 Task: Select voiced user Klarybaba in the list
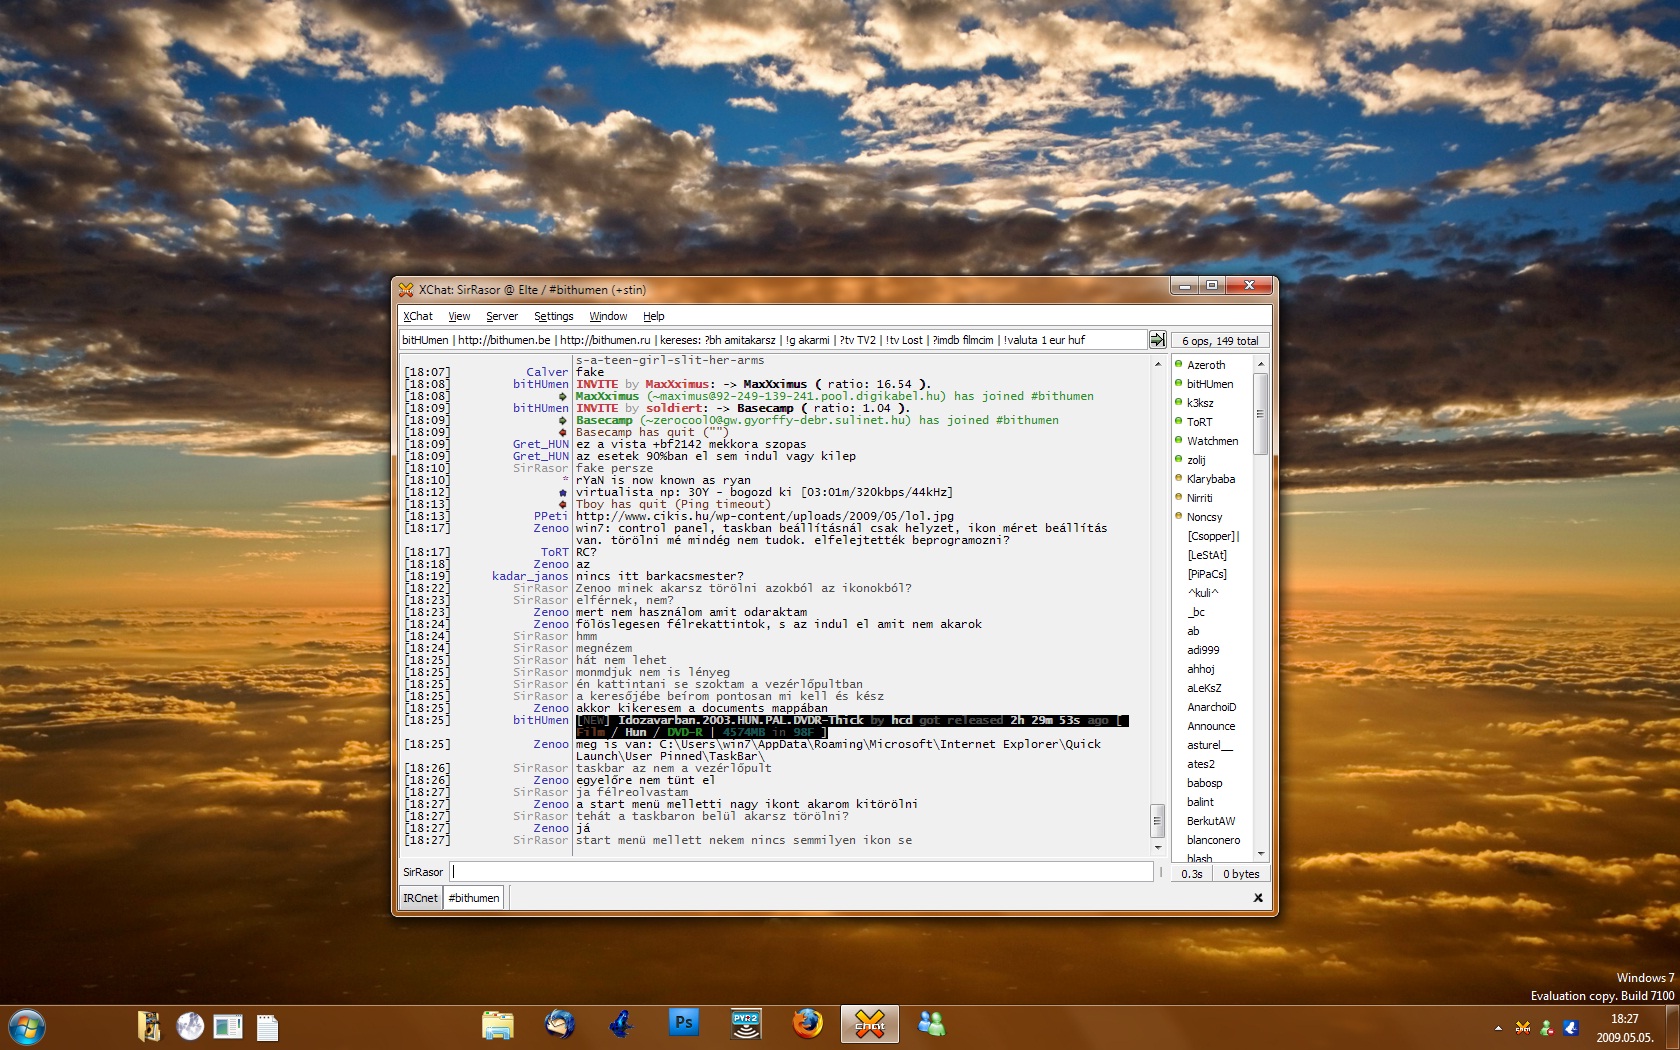(x=1210, y=479)
